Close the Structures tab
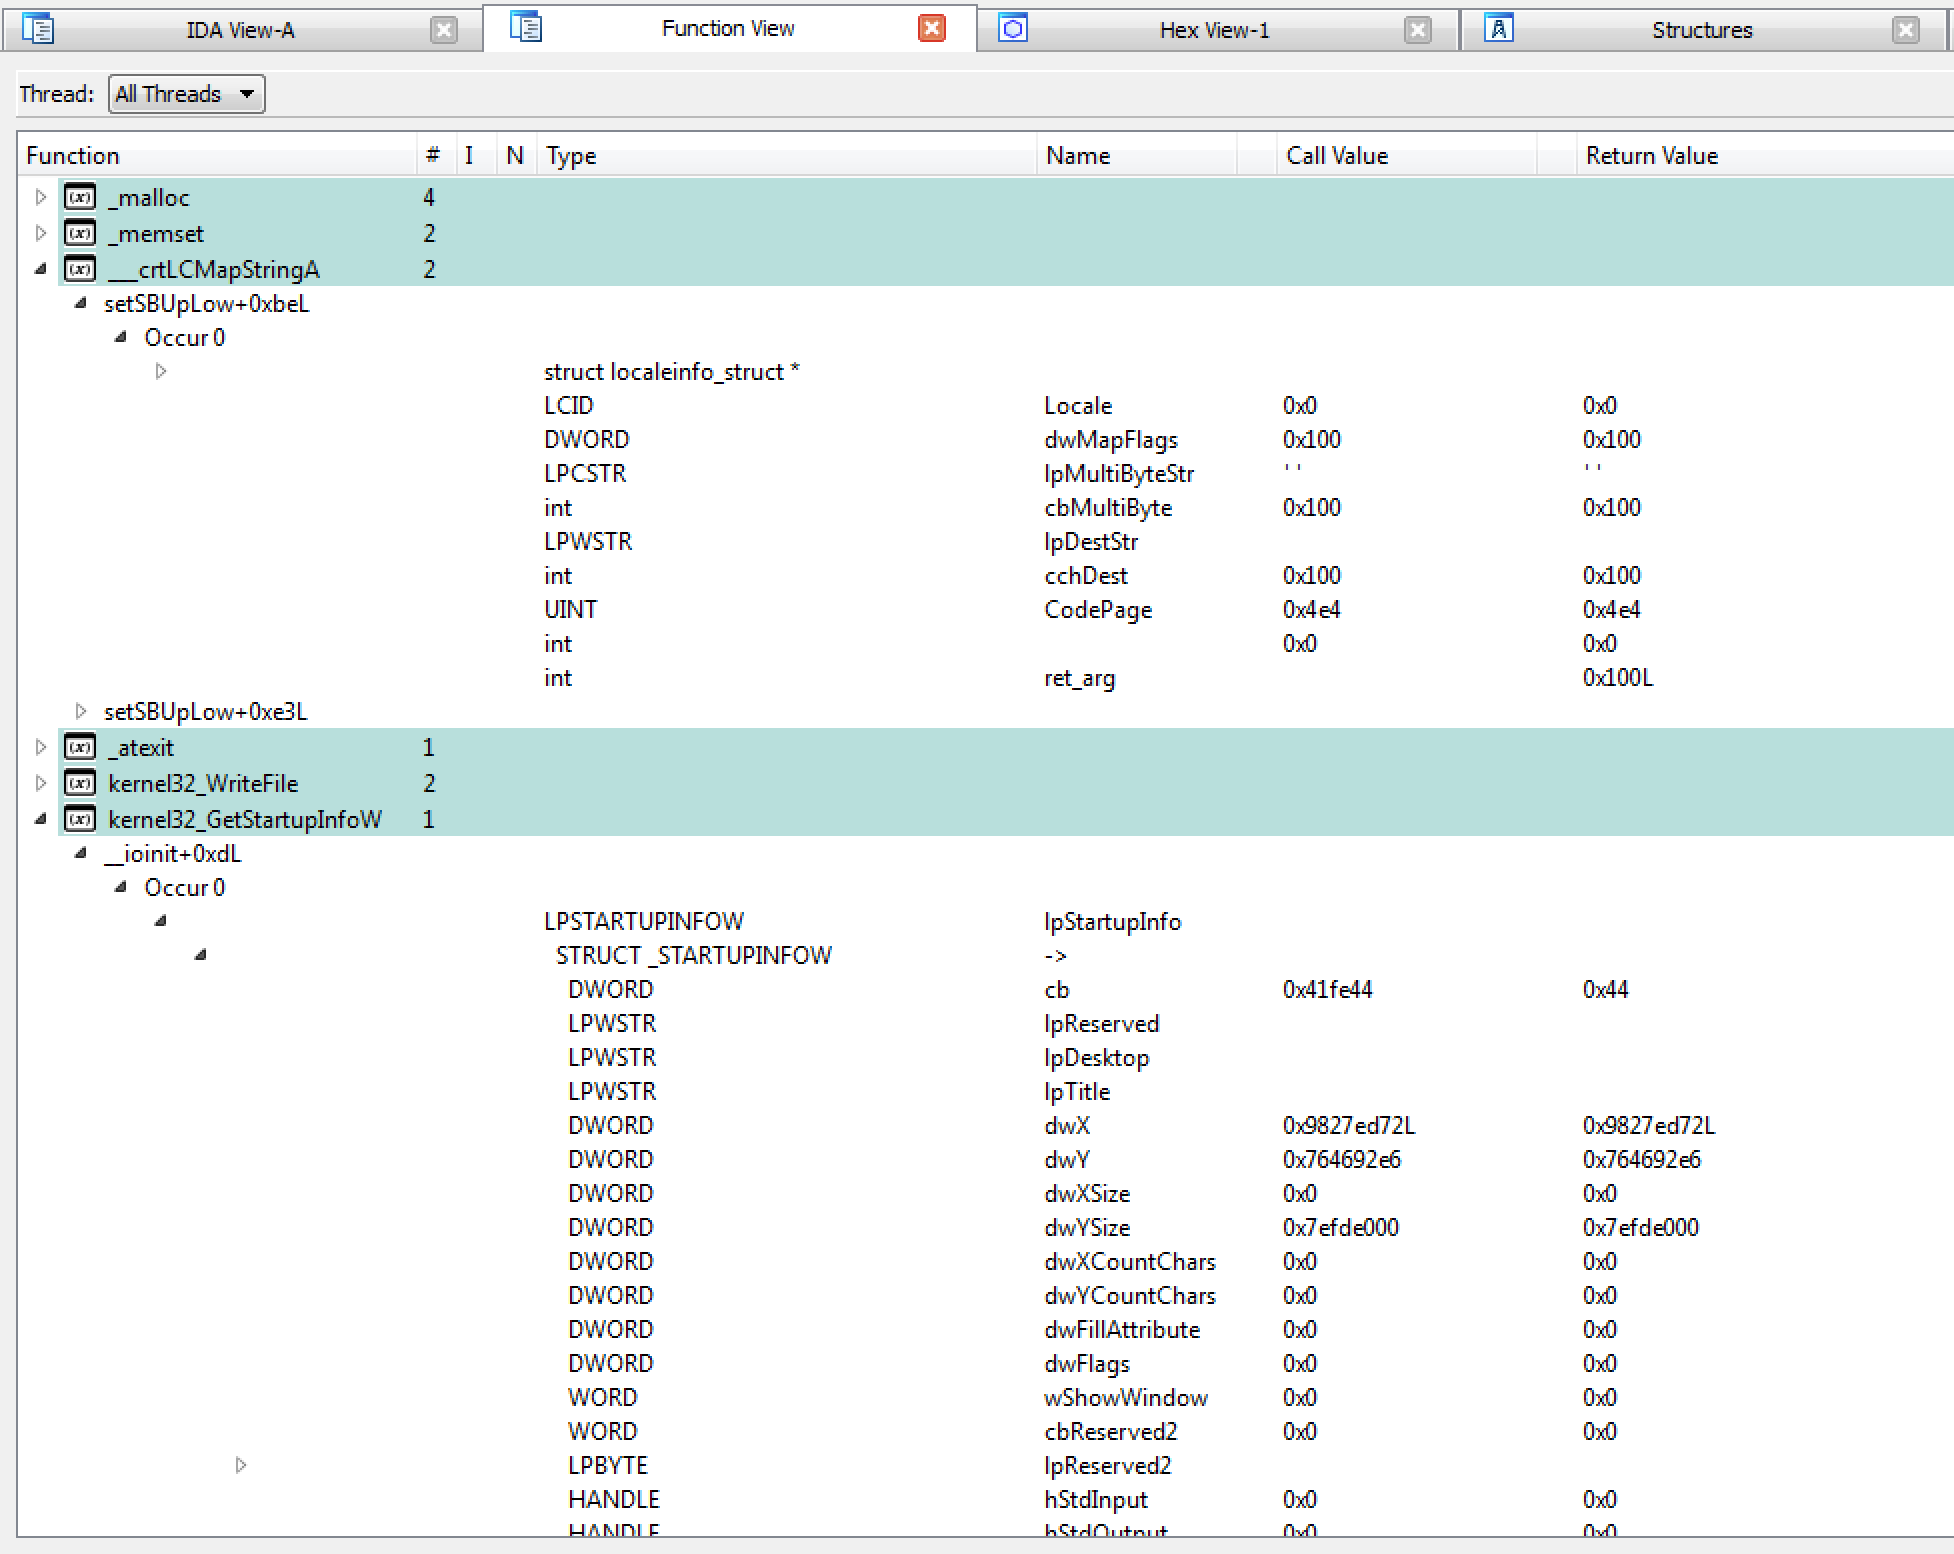Image resolution: width=1954 pixels, height=1554 pixels. pos(1905,30)
